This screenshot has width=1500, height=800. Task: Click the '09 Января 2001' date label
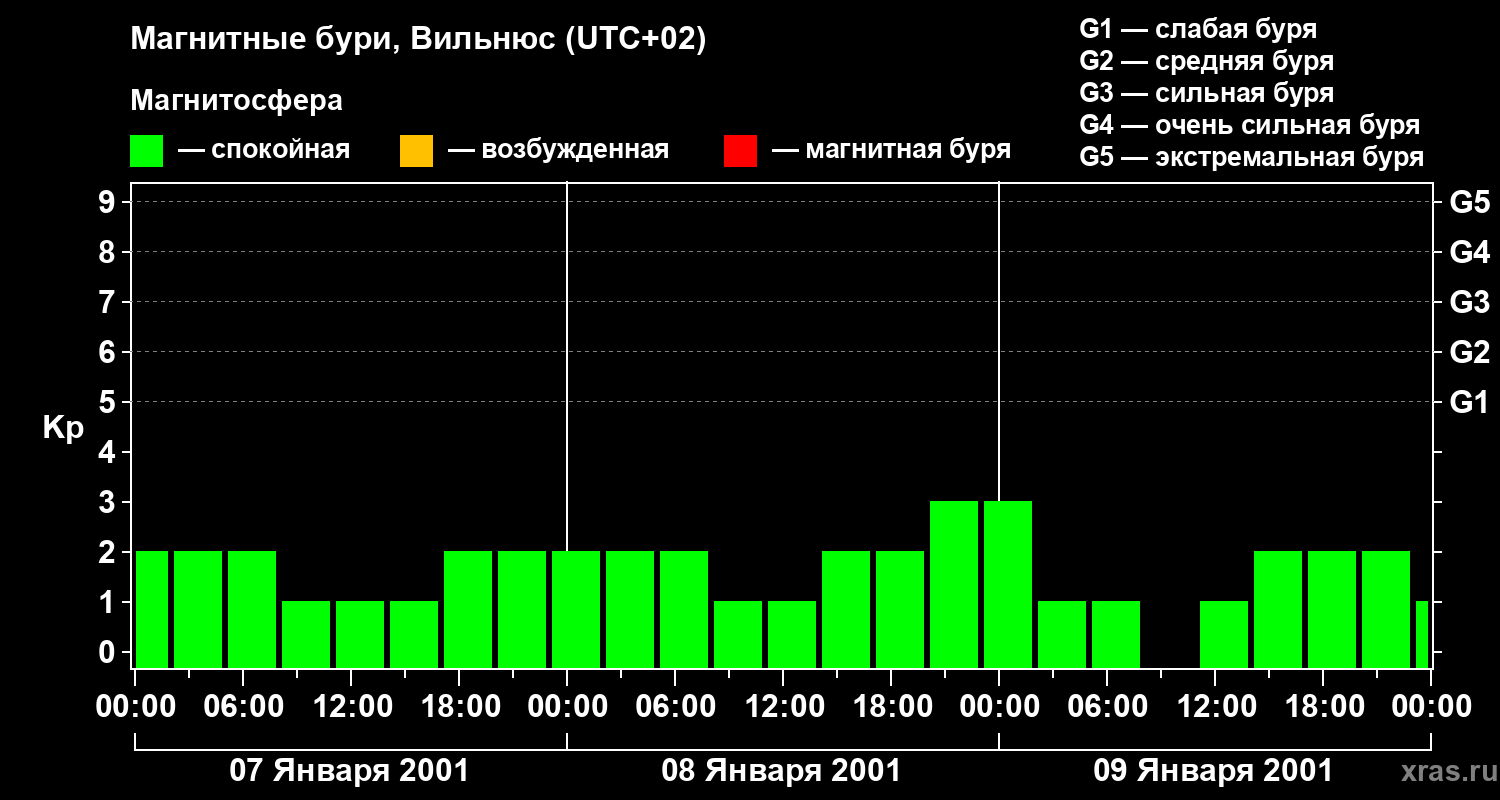tap(1213, 771)
